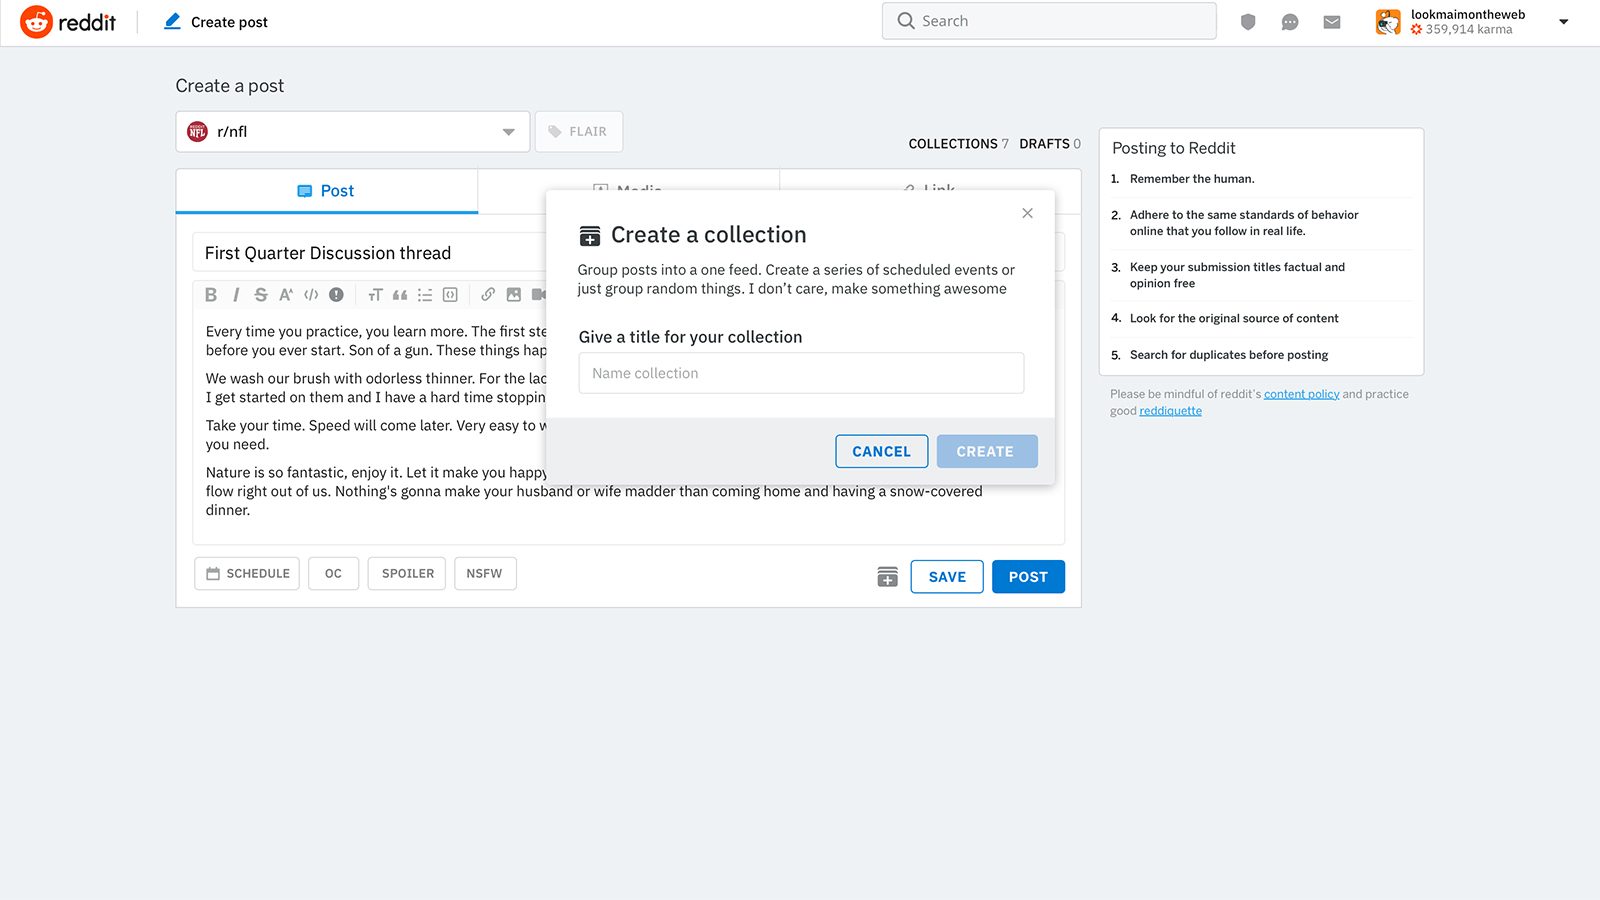Insert a hyperlink
Image resolution: width=1600 pixels, height=900 pixels.
(488, 295)
